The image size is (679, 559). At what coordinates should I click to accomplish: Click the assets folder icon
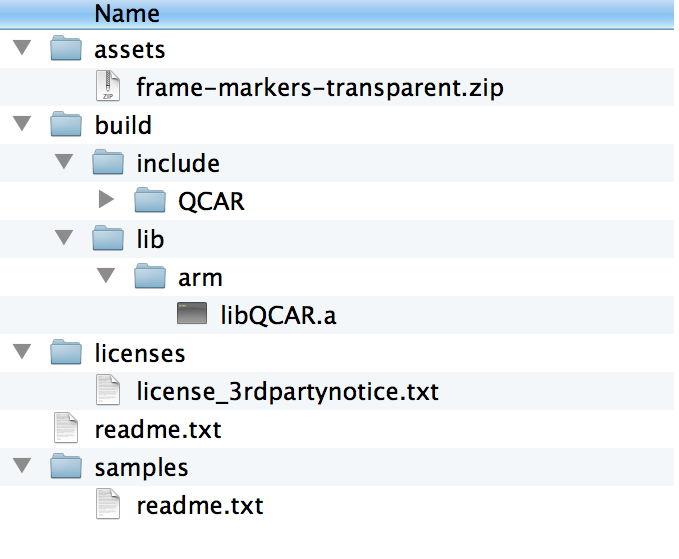click(66, 48)
